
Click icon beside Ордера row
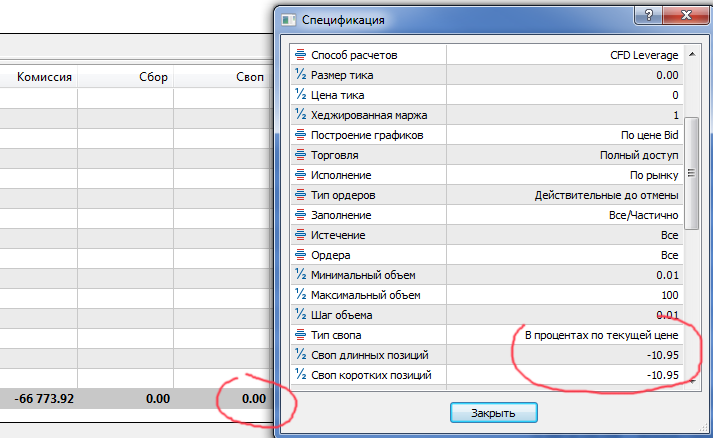300,255
